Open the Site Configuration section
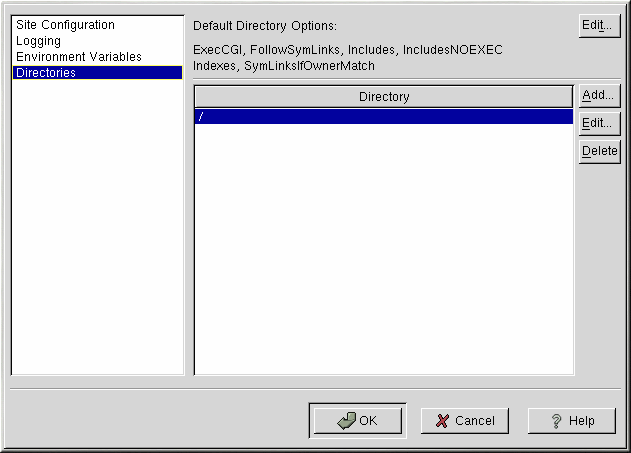Screen dimensions: 631x453 (x=65, y=25)
